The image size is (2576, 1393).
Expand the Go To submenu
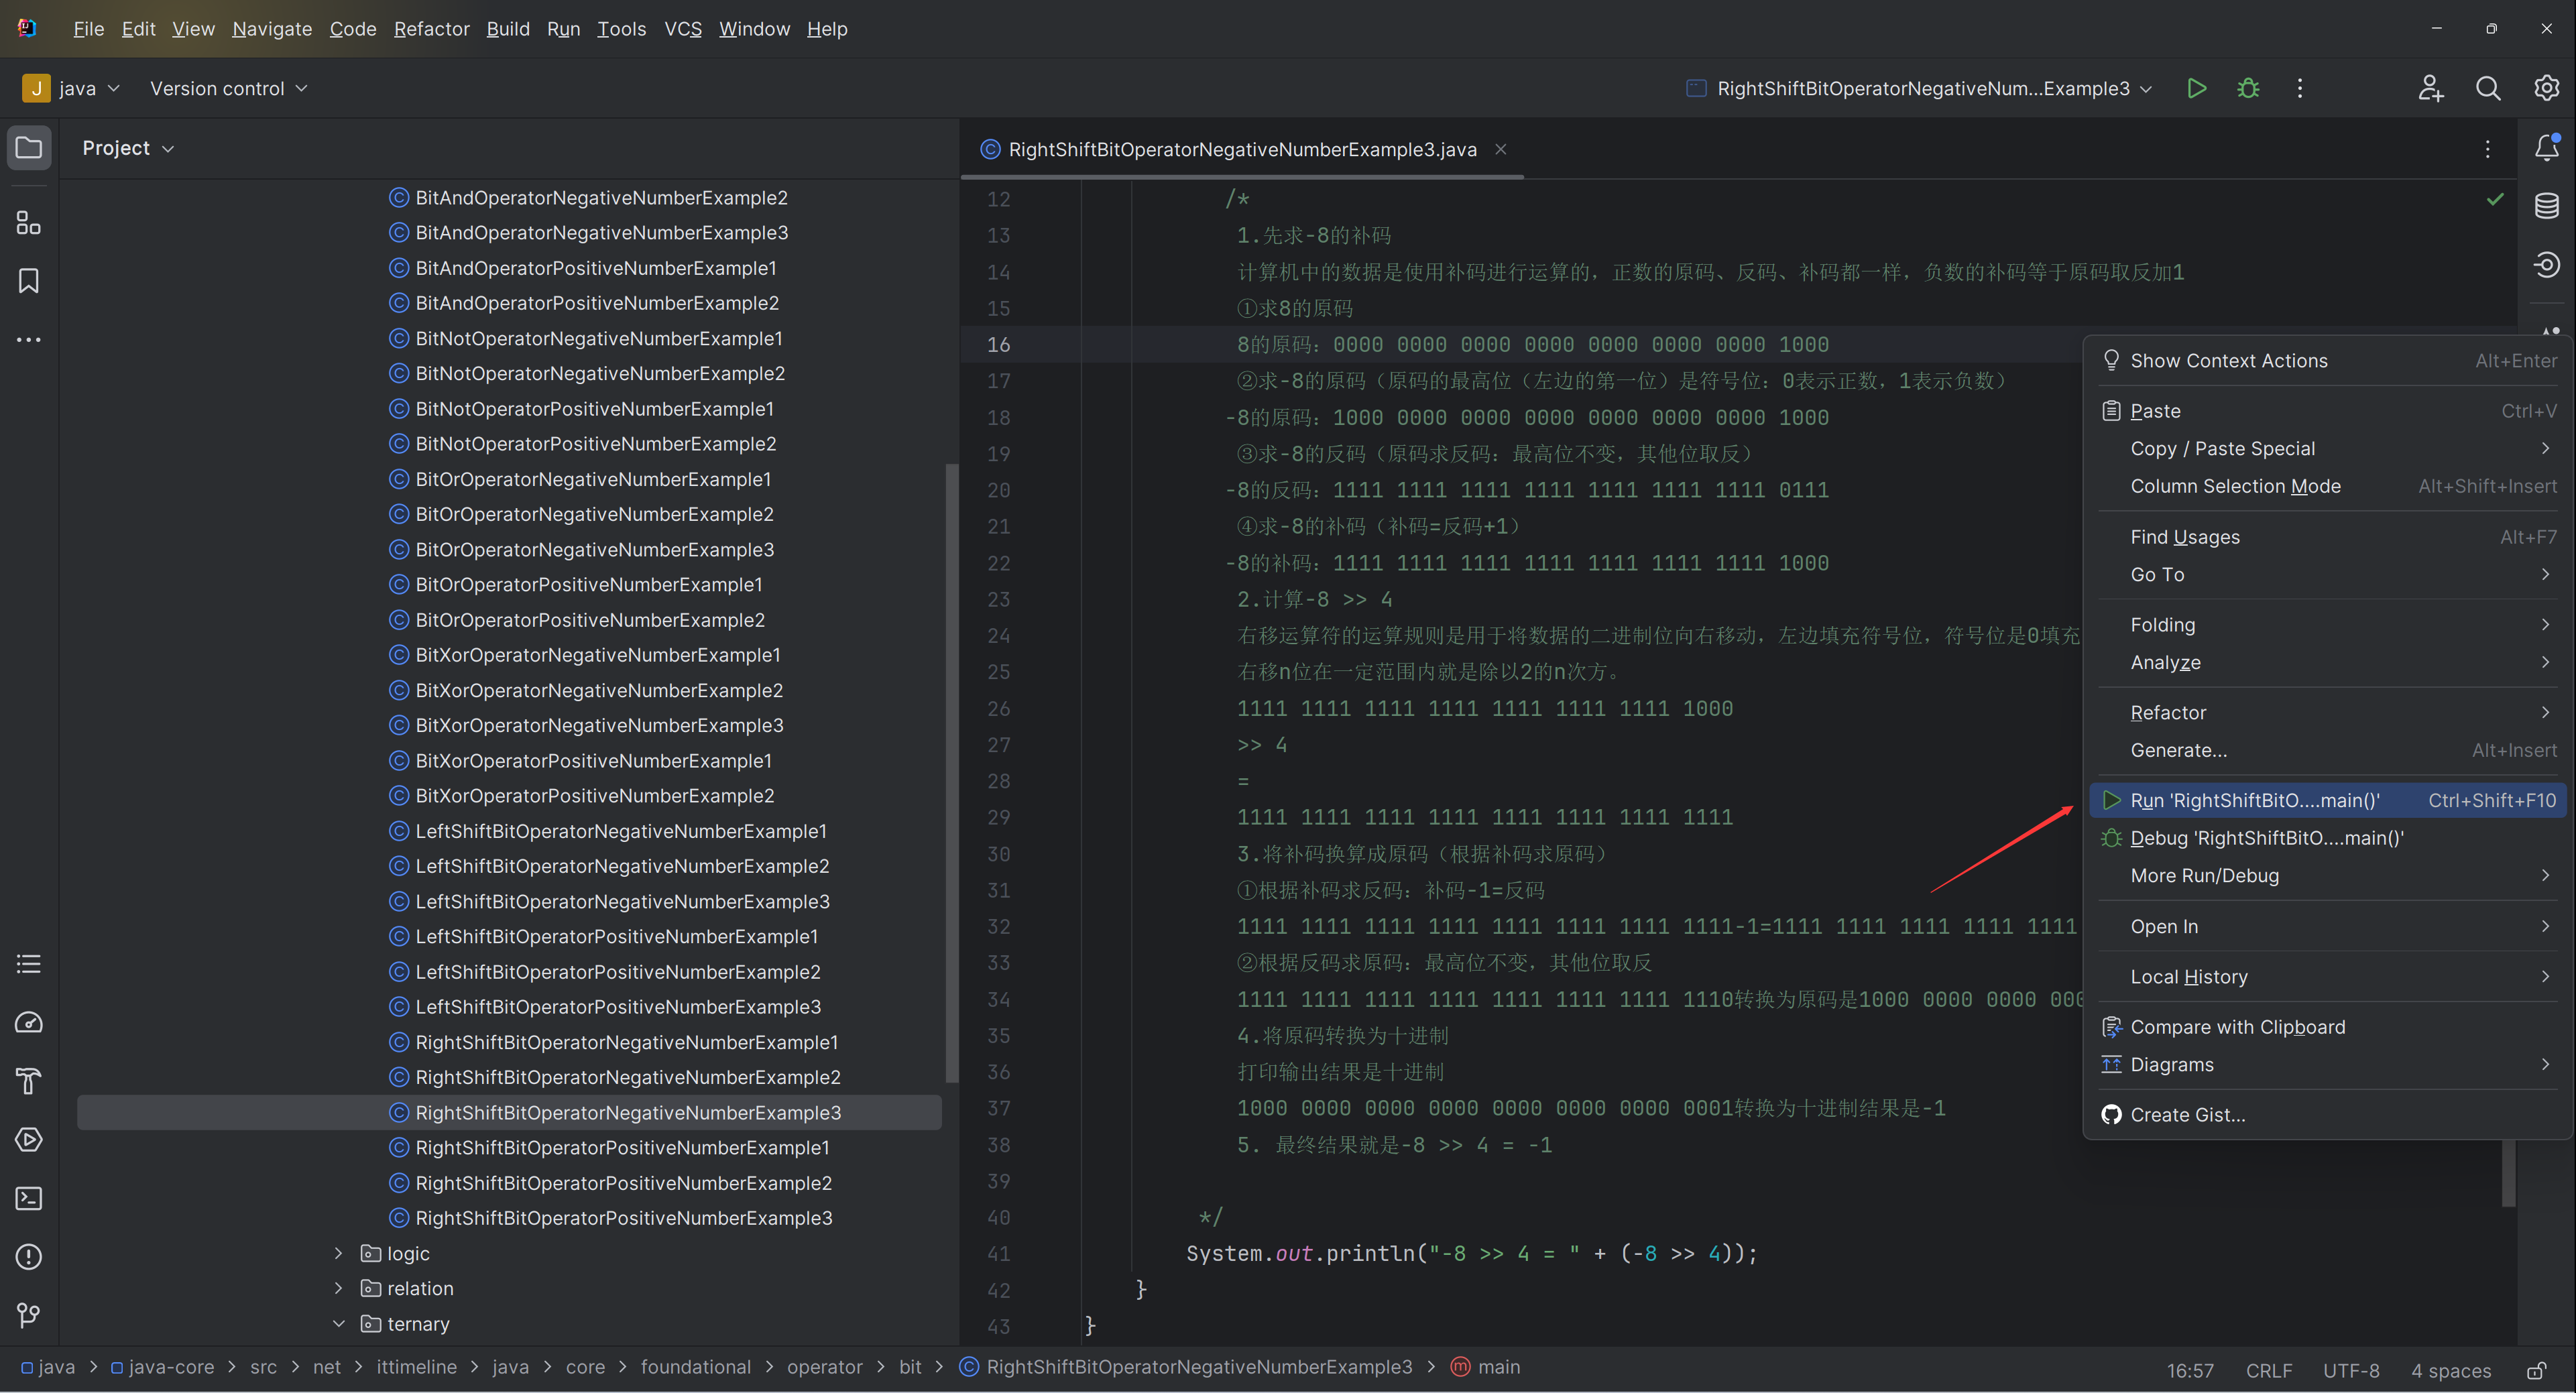pos(2329,574)
